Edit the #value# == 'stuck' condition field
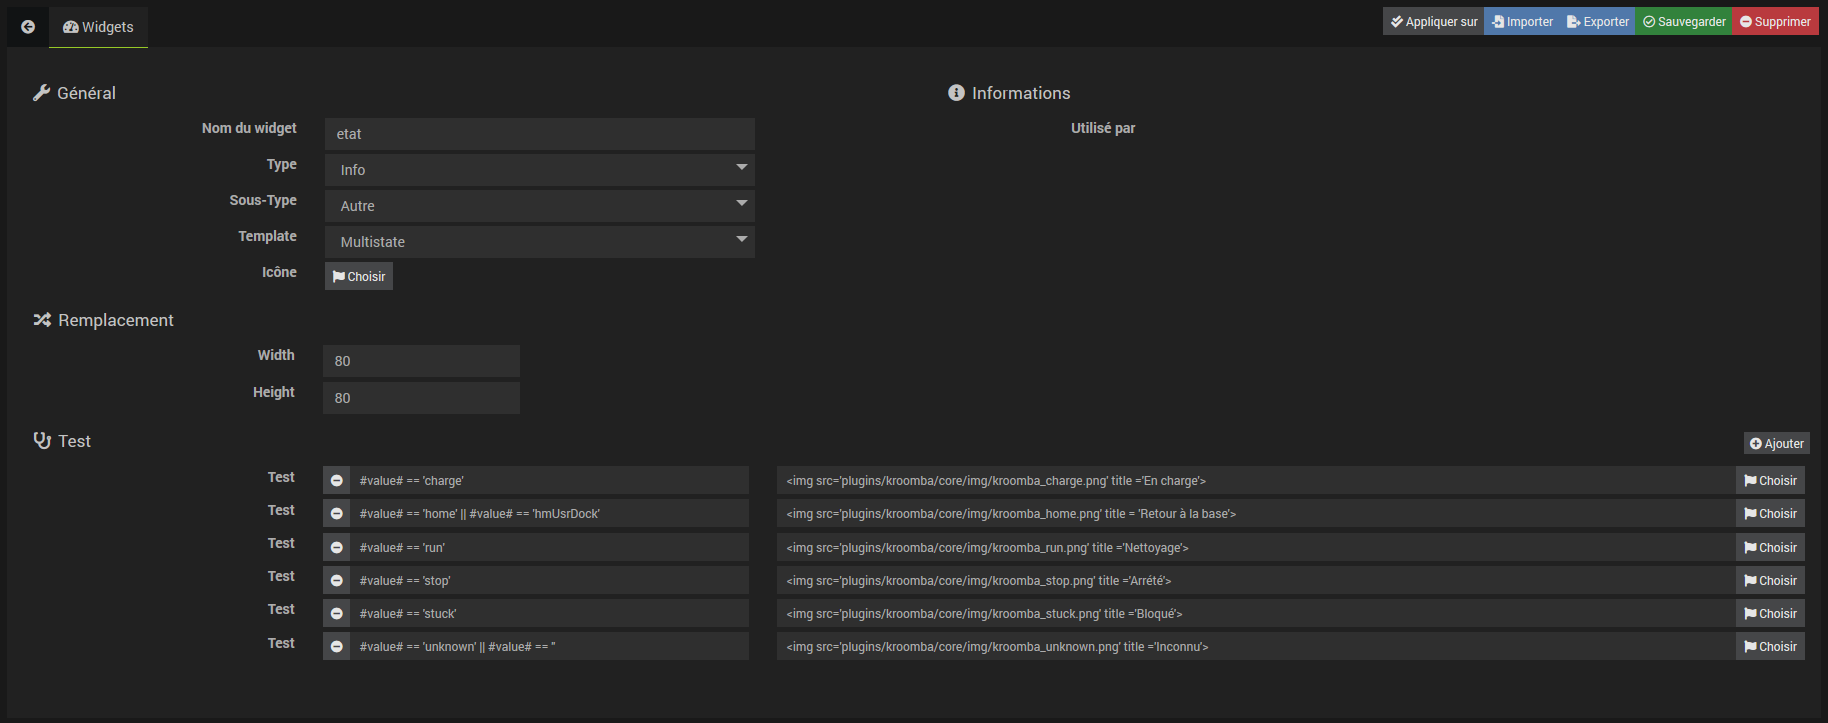1828x723 pixels. [550, 614]
